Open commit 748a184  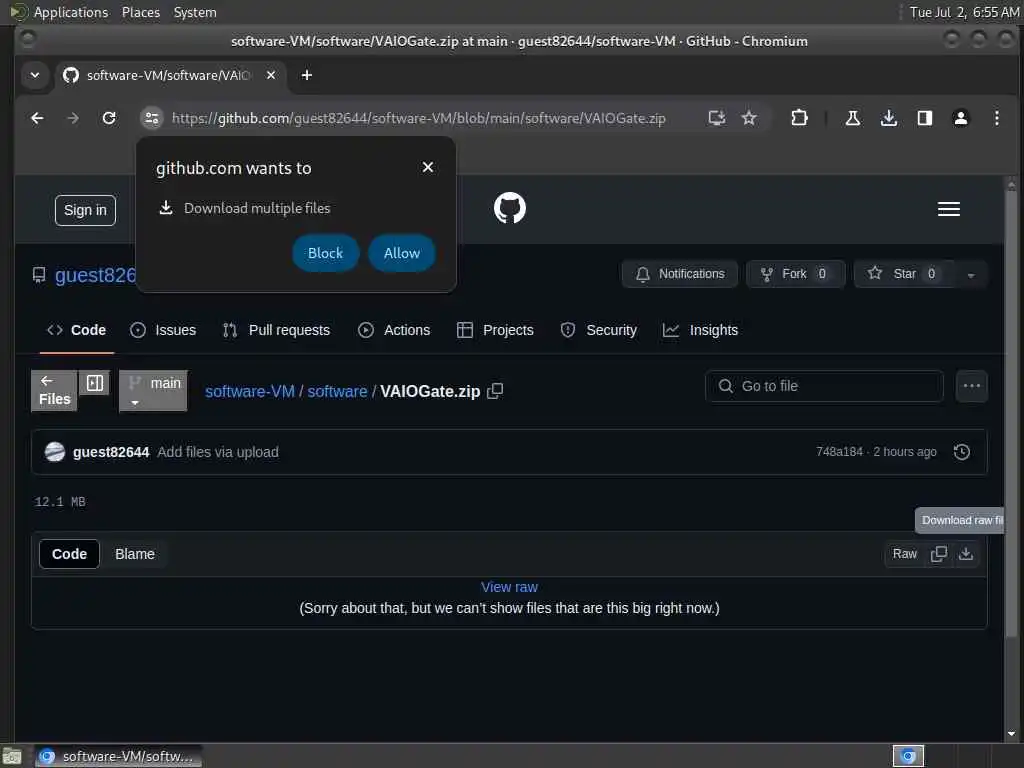(839, 452)
